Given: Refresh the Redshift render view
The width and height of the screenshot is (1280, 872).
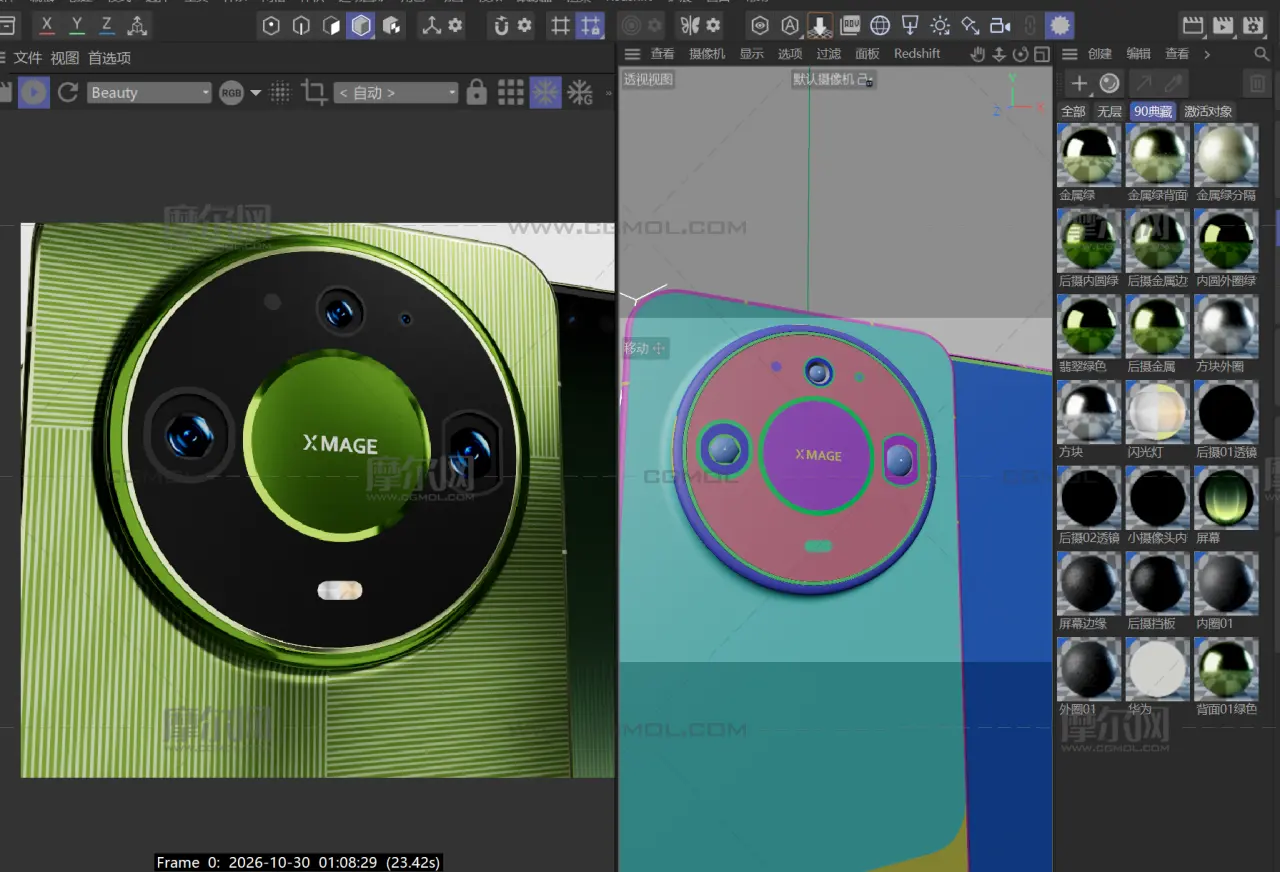Looking at the screenshot, I should click(68, 93).
